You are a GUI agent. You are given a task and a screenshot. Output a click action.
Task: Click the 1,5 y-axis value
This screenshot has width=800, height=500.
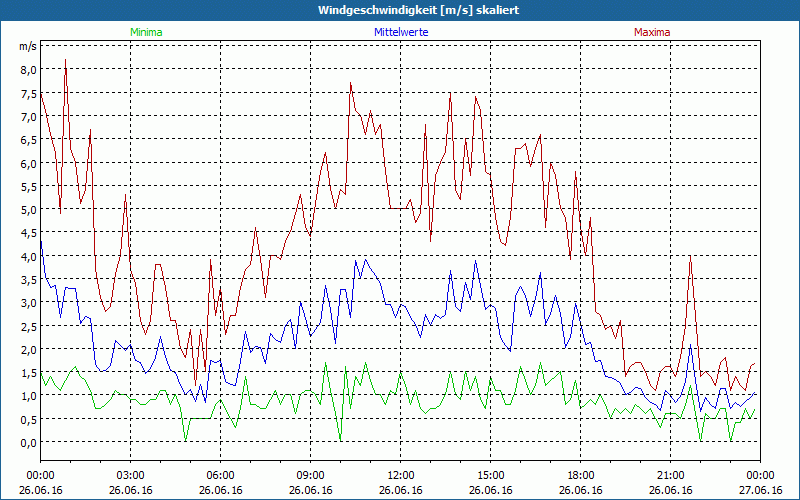[x=29, y=373]
